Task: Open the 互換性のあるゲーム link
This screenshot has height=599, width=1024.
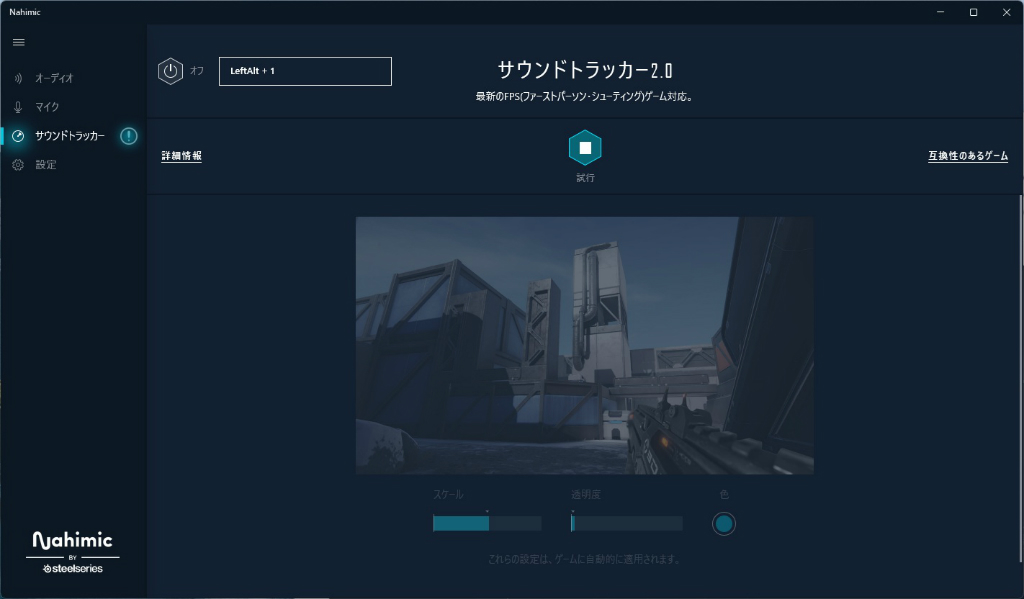Action: pos(968,155)
